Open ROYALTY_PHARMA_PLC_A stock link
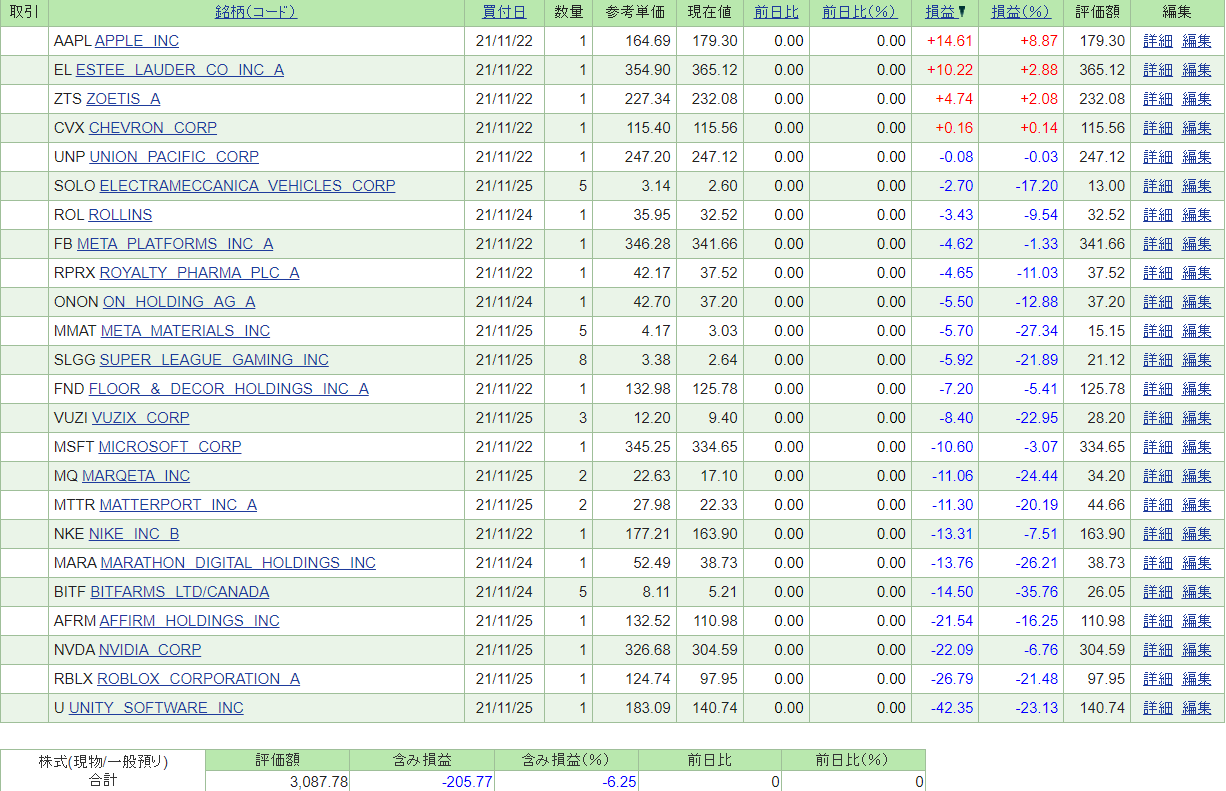The width and height of the screenshot is (1226, 791). click(x=199, y=273)
